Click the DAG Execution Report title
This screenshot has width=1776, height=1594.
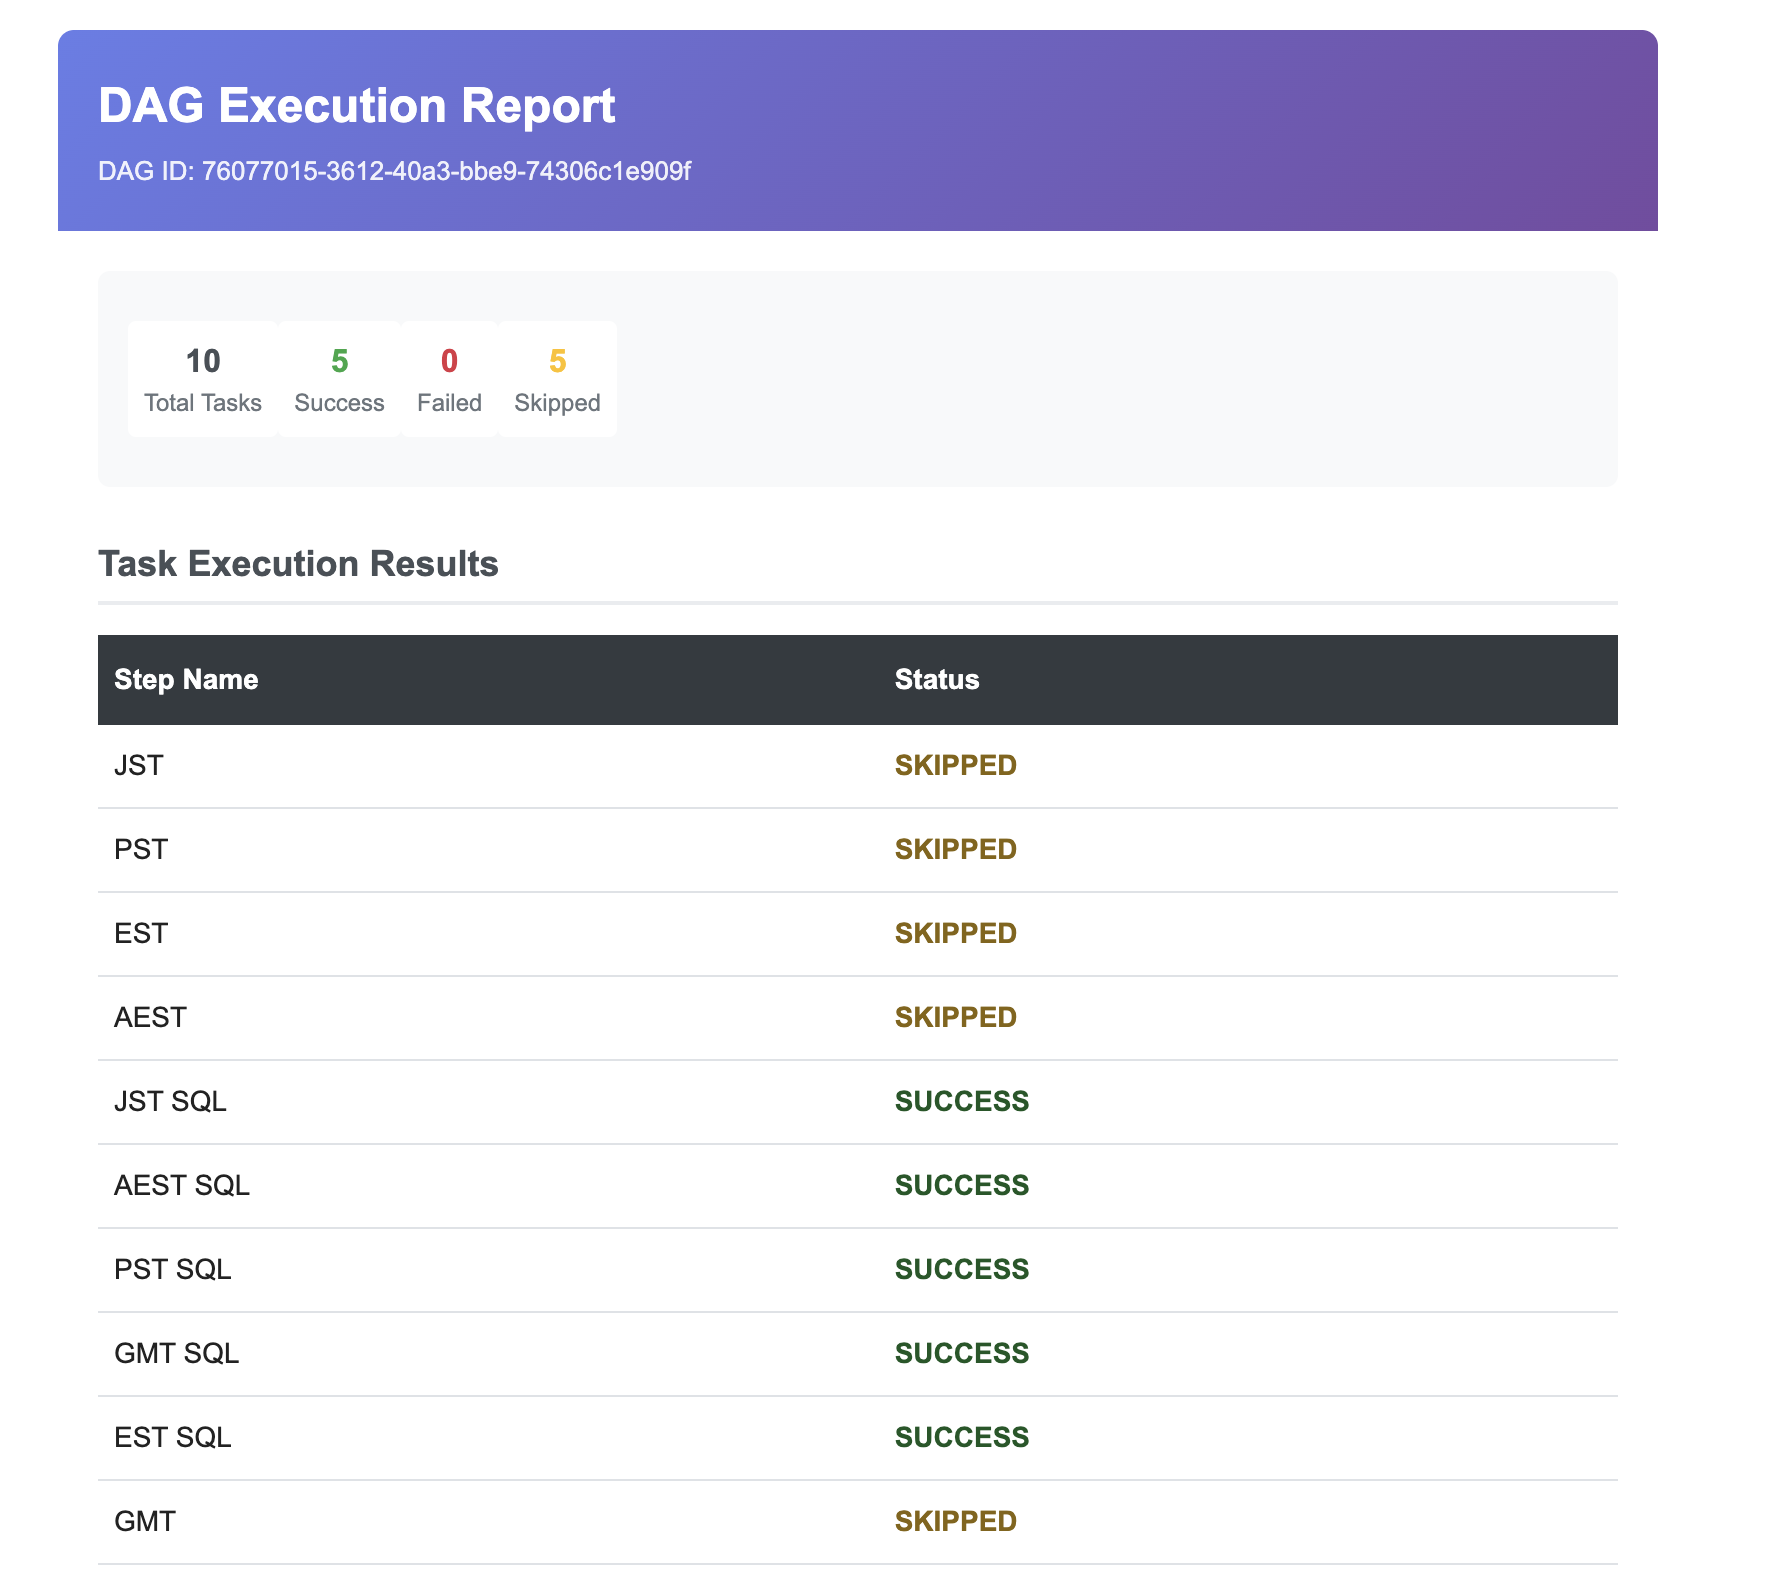pos(356,106)
